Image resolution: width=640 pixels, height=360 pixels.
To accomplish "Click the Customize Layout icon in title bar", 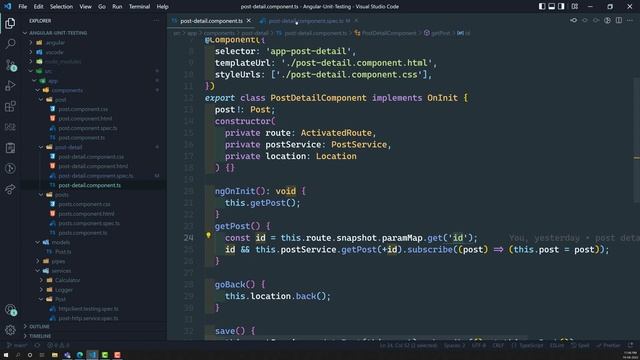I will pyautogui.click(x=575, y=7).
